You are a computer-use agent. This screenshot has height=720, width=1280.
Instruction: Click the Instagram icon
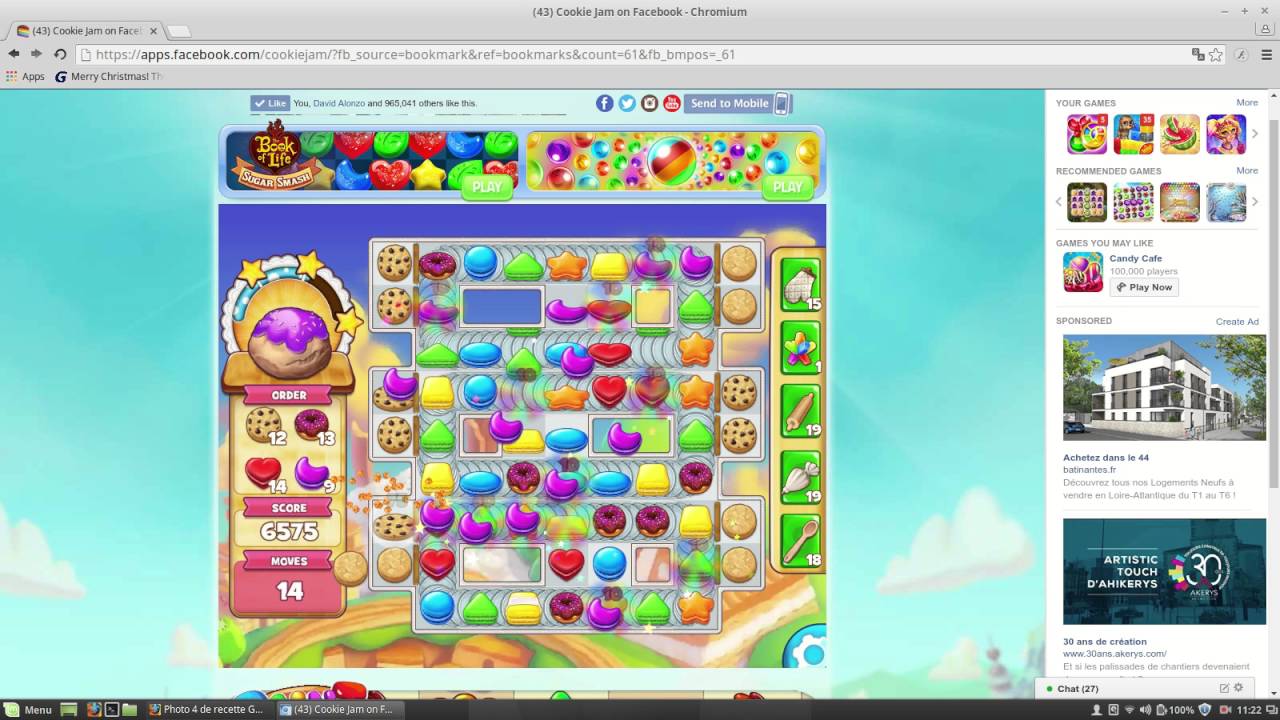pyautogui.click(x=650, y=103)
